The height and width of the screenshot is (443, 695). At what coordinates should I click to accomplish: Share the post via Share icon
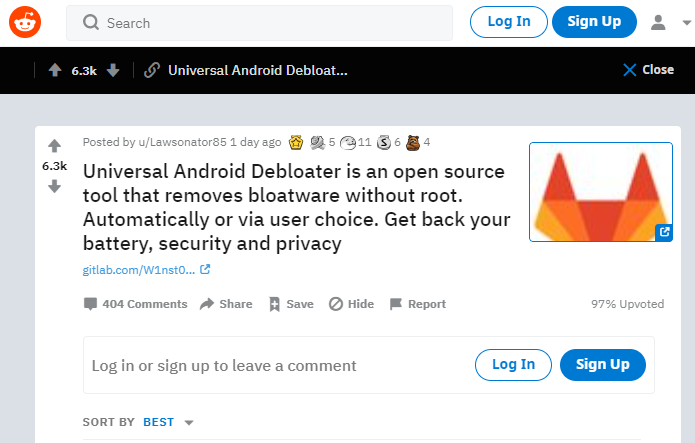click(x=226, y=304)
